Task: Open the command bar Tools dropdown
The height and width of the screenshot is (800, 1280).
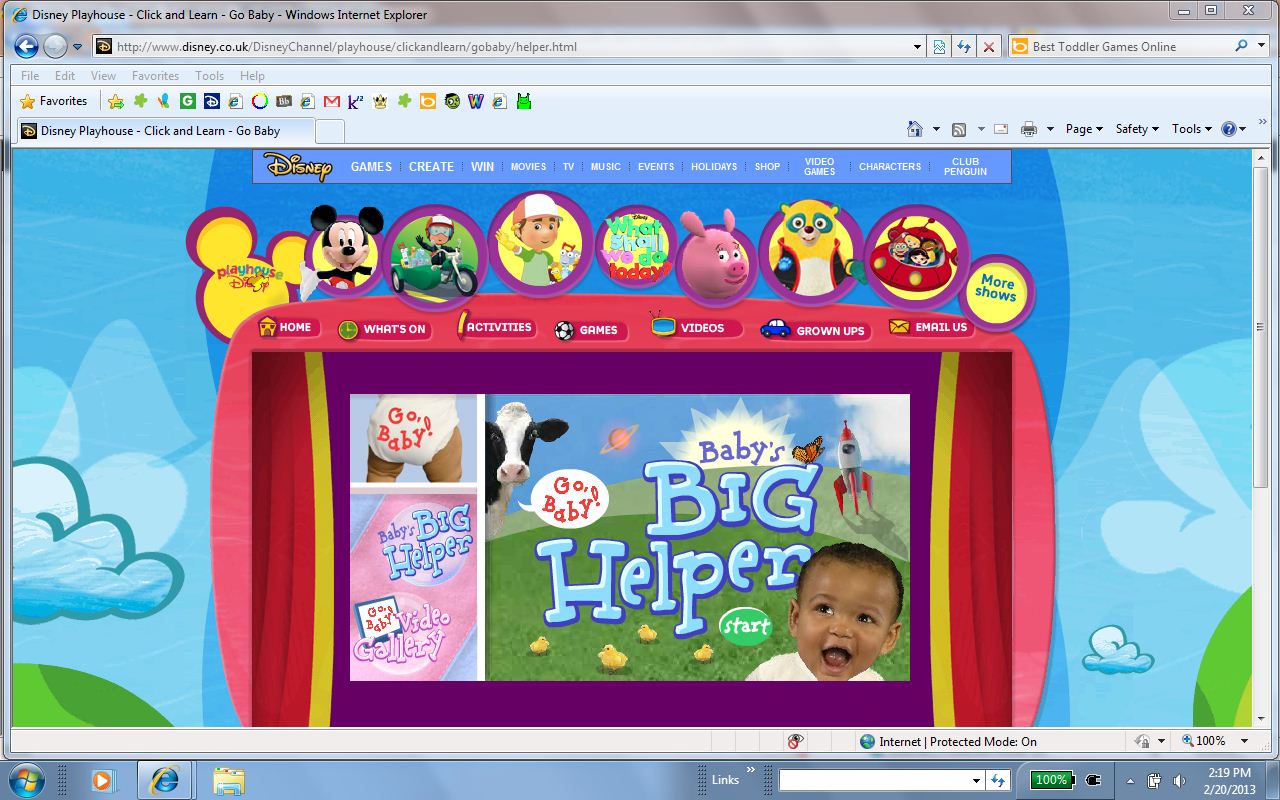Action: coord(1192,129)
